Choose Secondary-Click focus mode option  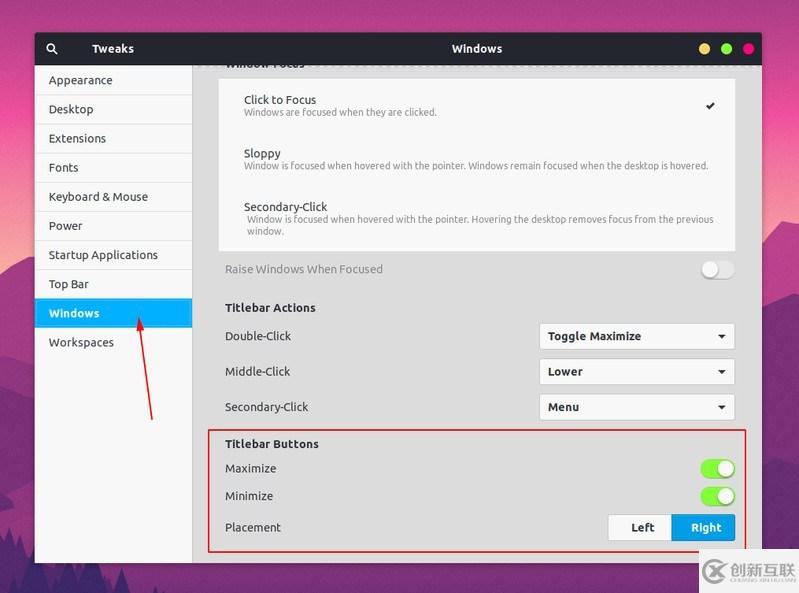pos(476,218)
